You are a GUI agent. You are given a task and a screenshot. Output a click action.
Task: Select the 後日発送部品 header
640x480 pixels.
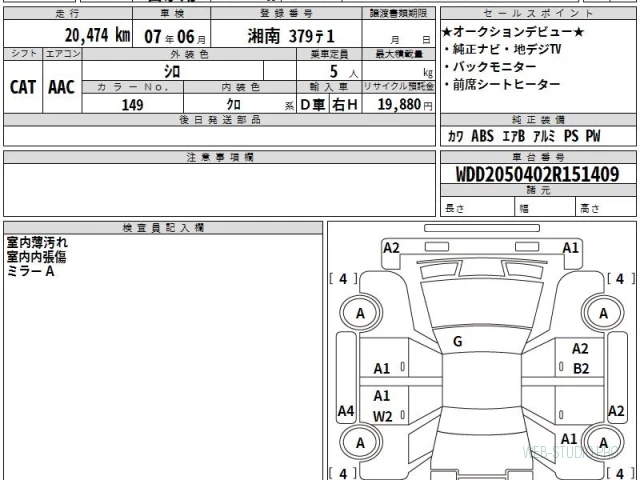[220, 120]
